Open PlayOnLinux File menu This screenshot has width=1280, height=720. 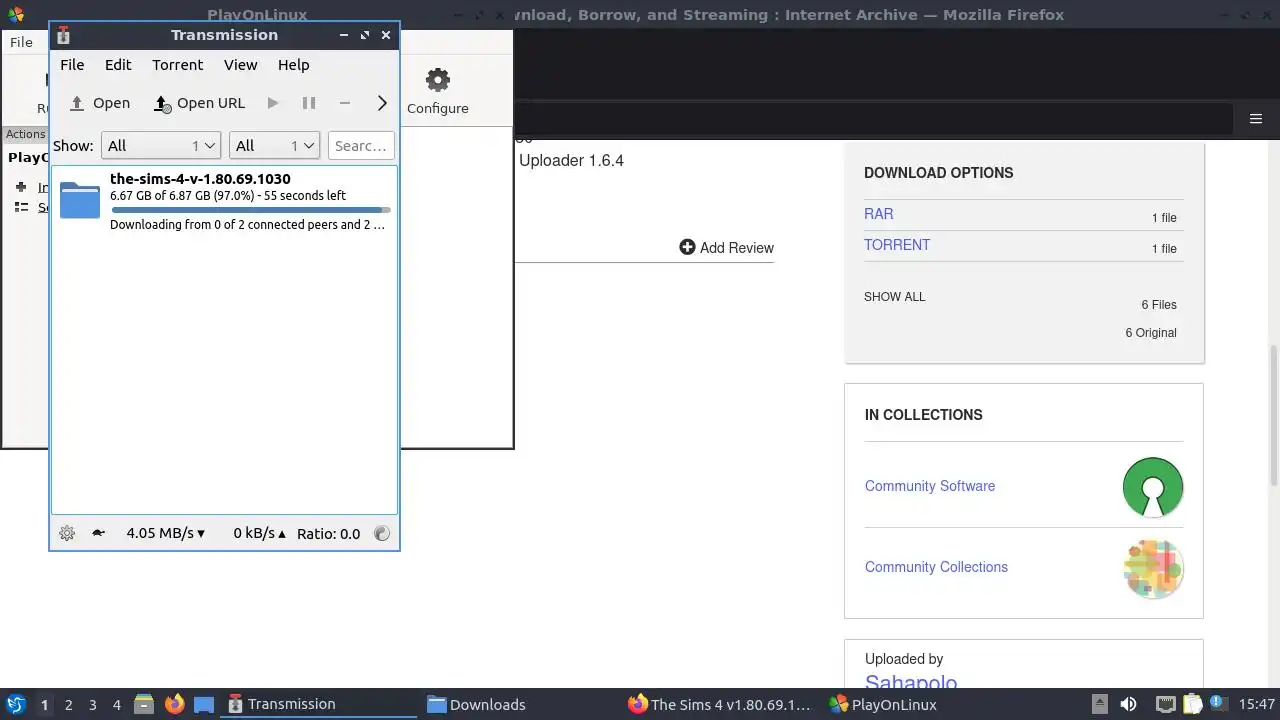pyautogui.click(x=21, y=42)
